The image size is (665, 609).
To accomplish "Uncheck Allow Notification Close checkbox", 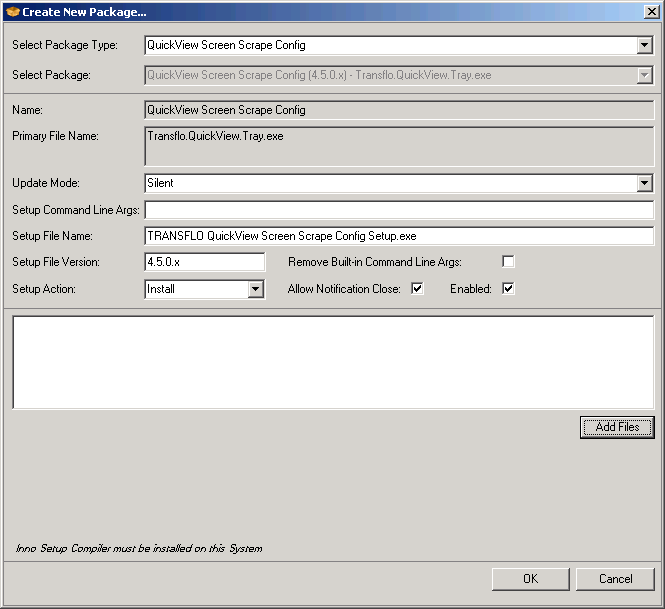I will tap(417, 288).
